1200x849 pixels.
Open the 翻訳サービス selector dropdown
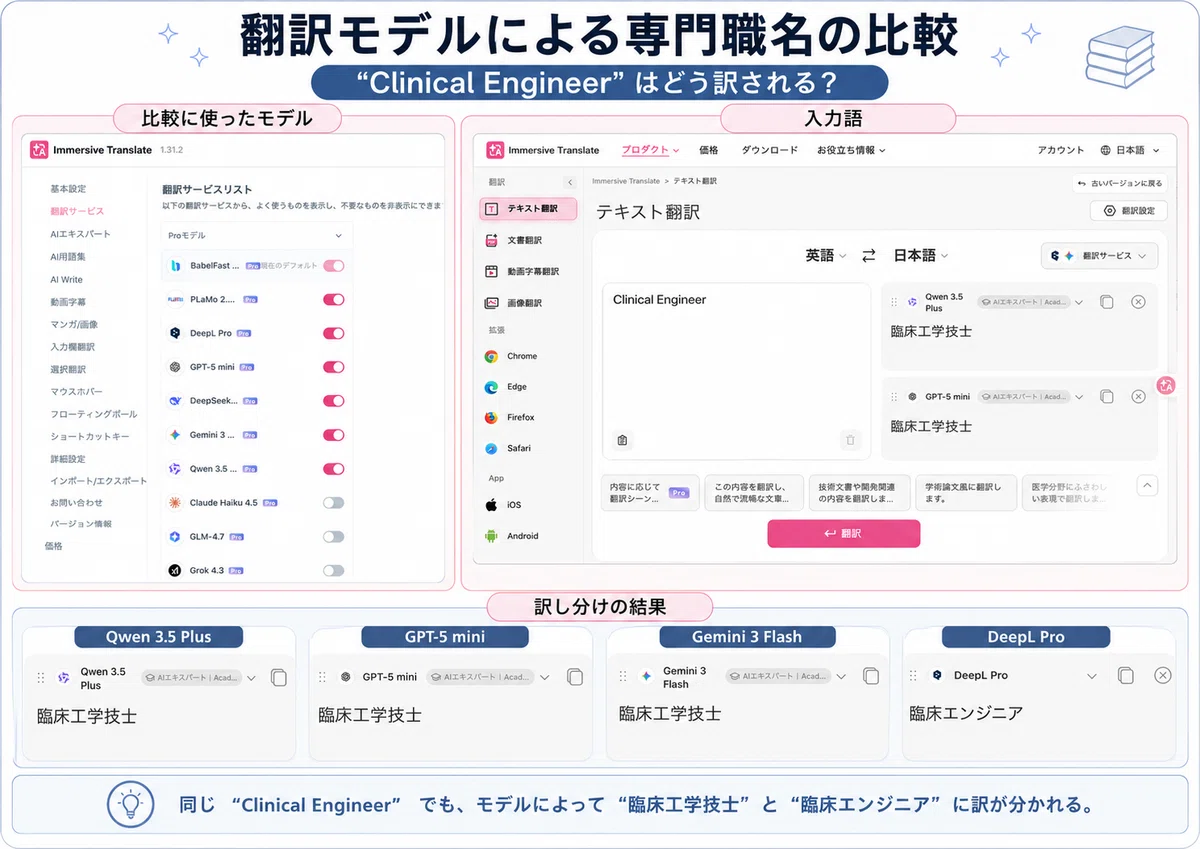click(x=1099, y=256)
